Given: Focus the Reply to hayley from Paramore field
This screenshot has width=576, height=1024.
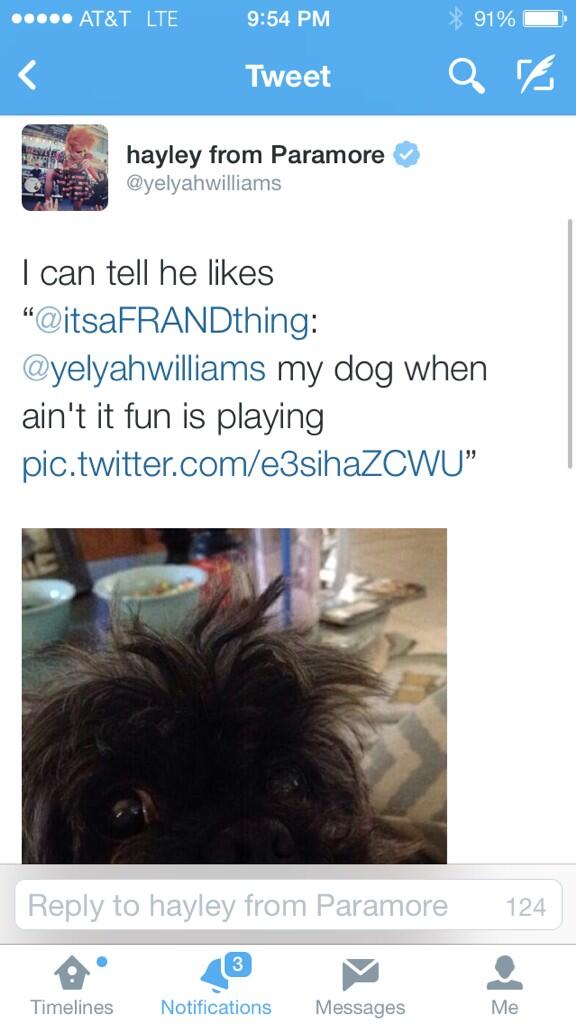Looking at the screenshot, I should click(x=288, y=905).
